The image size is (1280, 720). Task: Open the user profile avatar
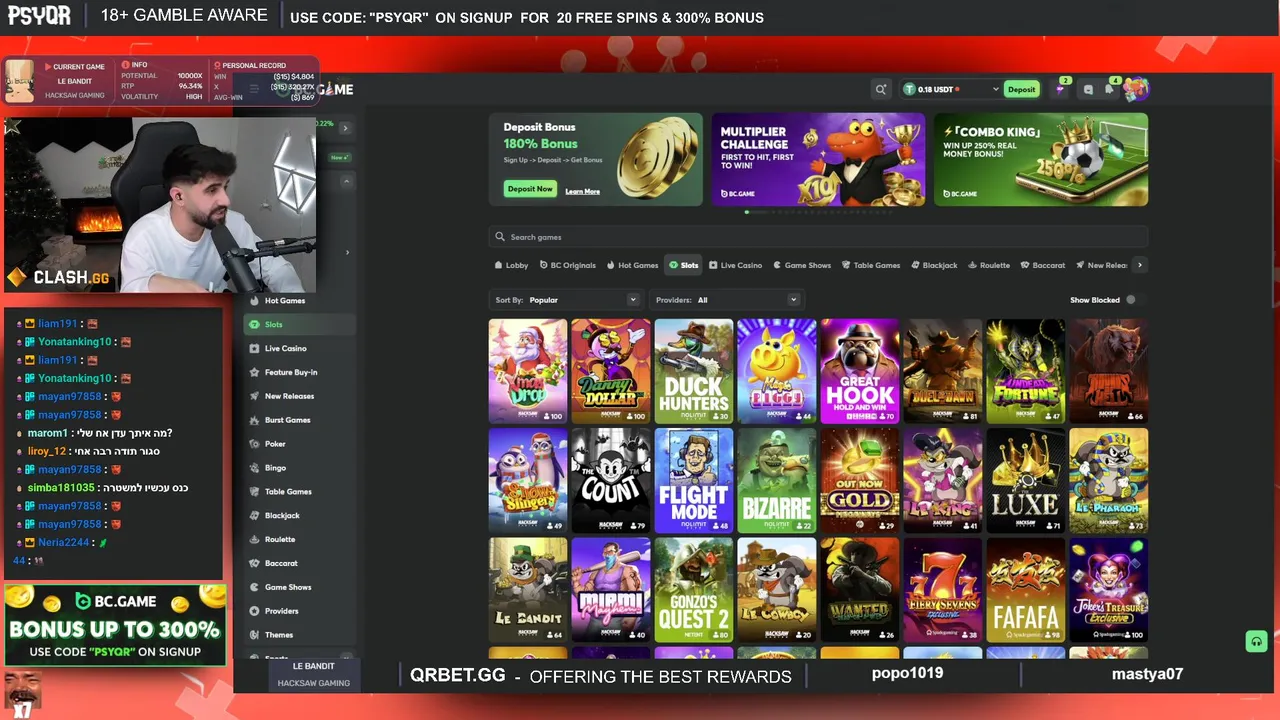coord(1136,89)
